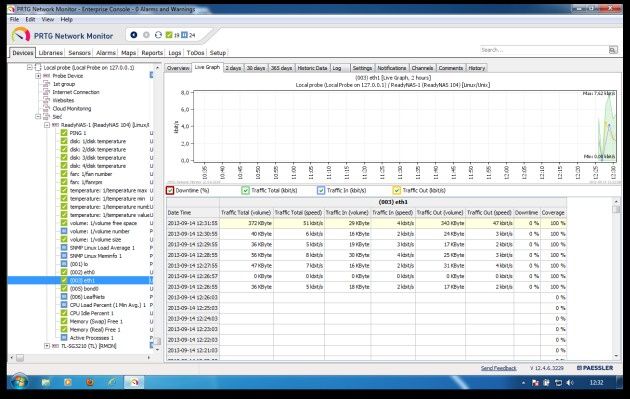Viewport: 630px width, 399px height.
Task: Click data table vertical scrollbar down arrow
Action: click(616, 356)
